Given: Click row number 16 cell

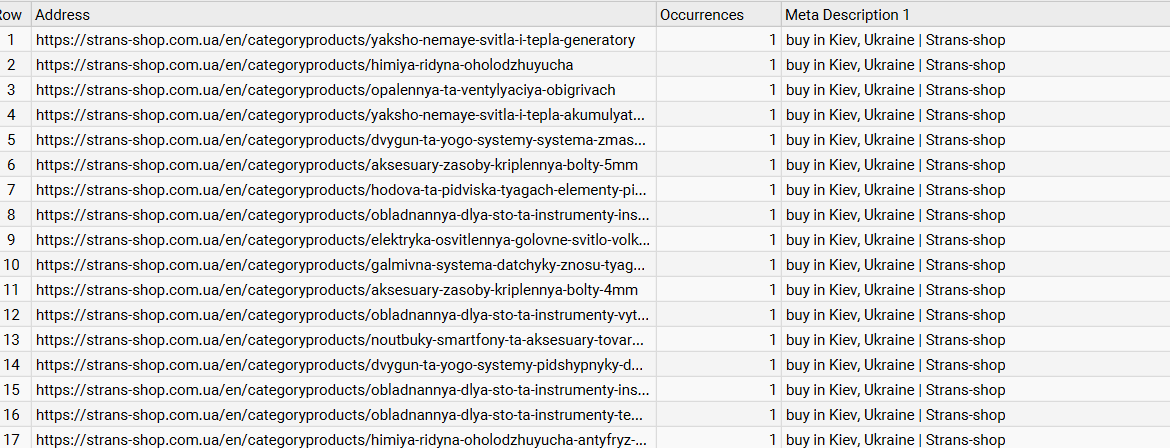Looking at the screenshot, I should point(15,415).
